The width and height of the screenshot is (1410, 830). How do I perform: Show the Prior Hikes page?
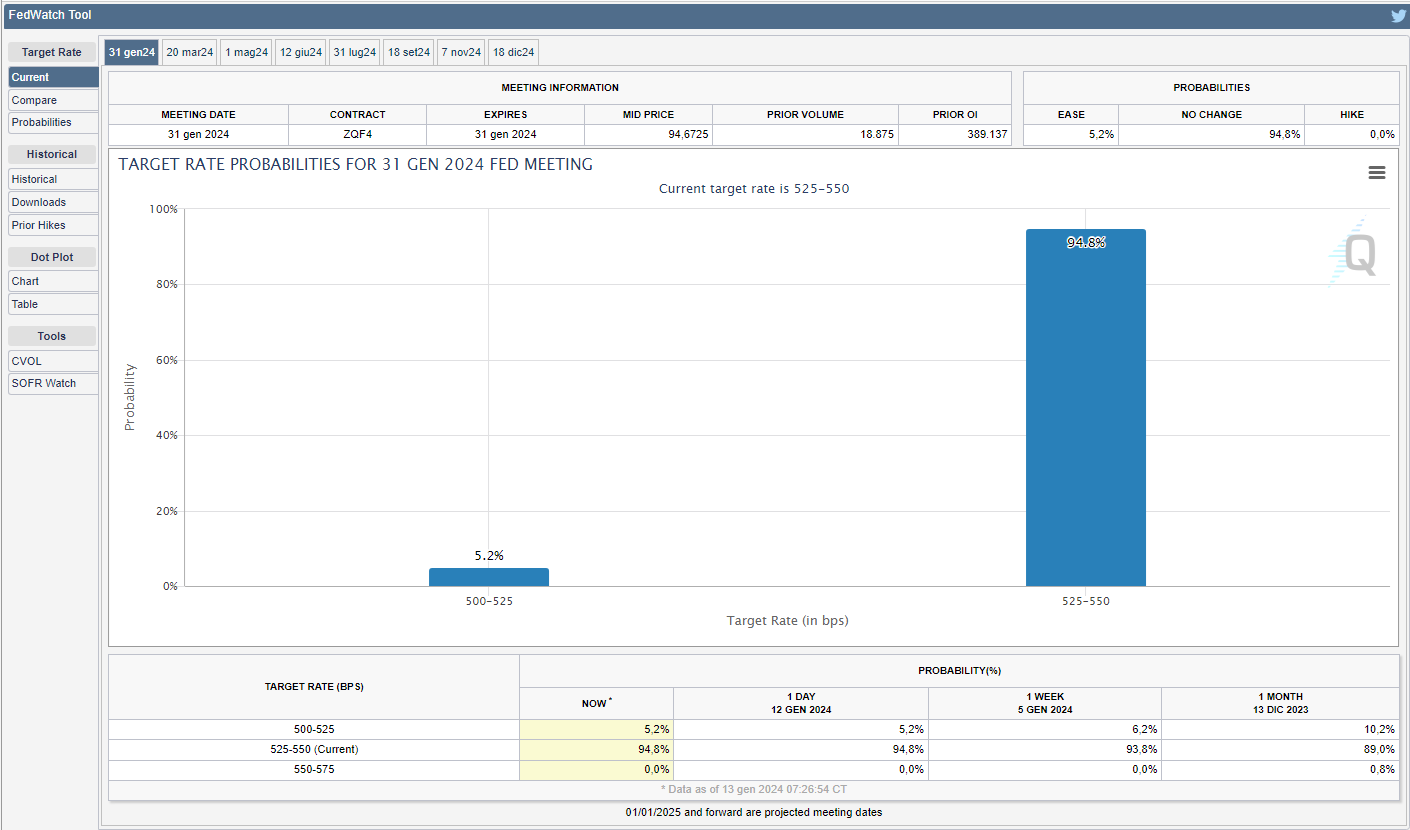coord(53,225)
